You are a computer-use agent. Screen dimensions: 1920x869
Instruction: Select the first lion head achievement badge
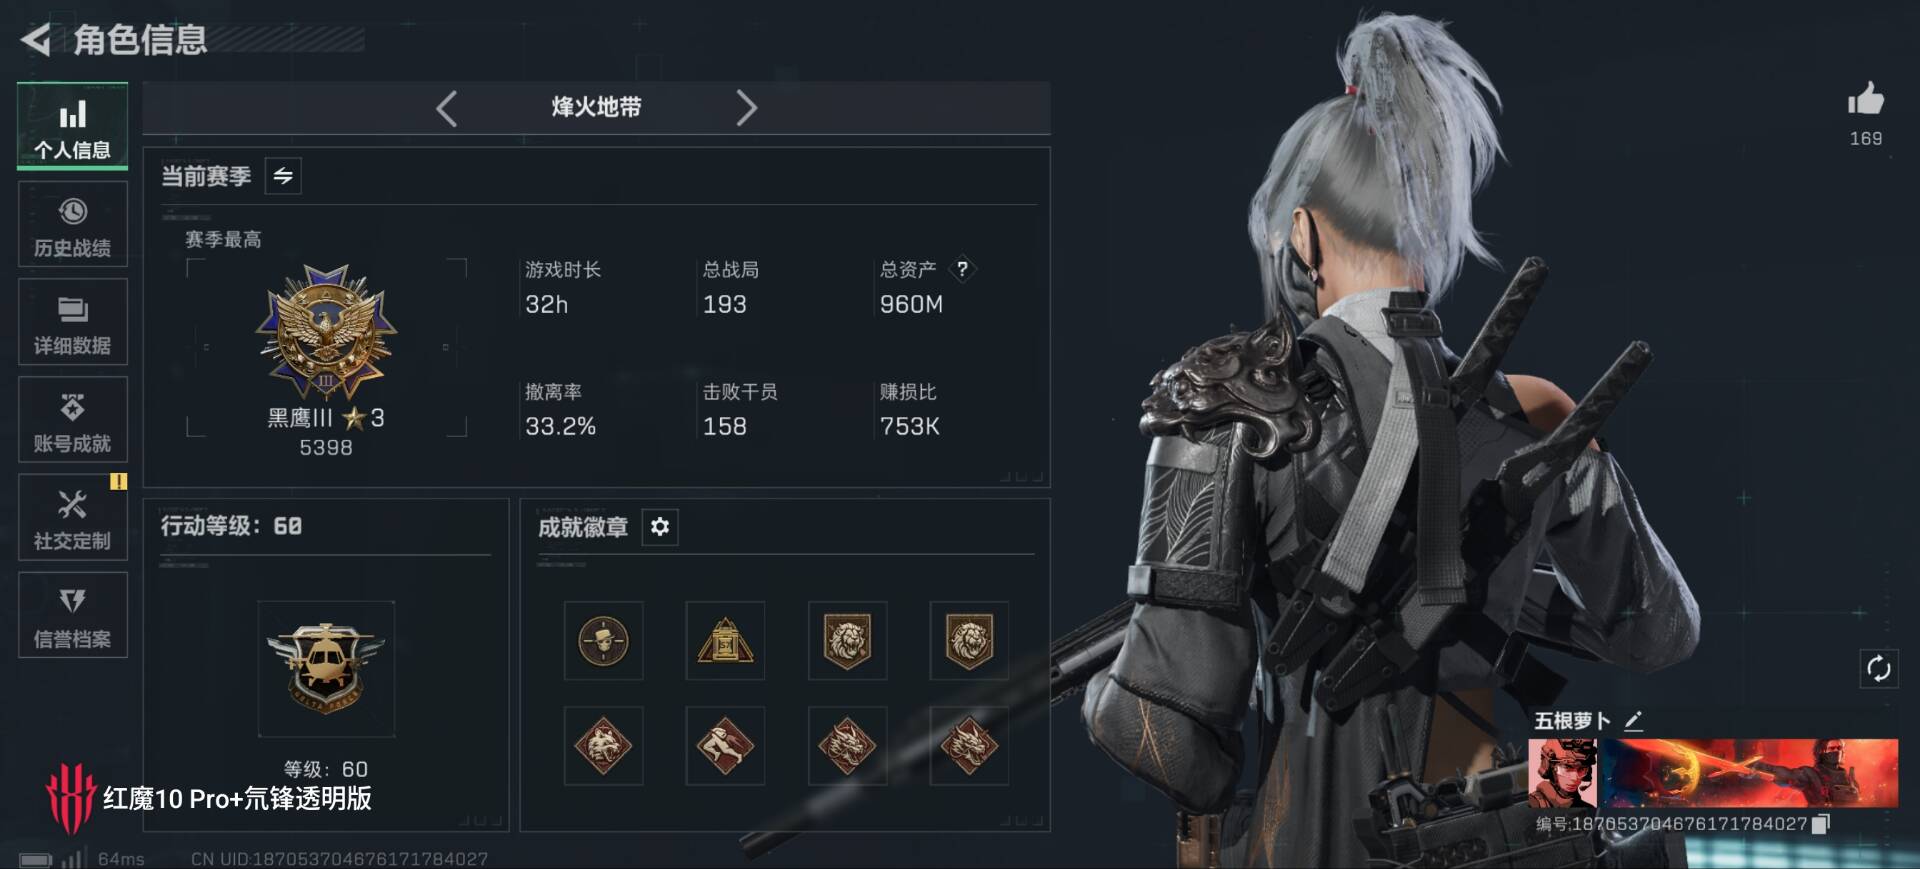pyautogui.click(x=847, y=640)
